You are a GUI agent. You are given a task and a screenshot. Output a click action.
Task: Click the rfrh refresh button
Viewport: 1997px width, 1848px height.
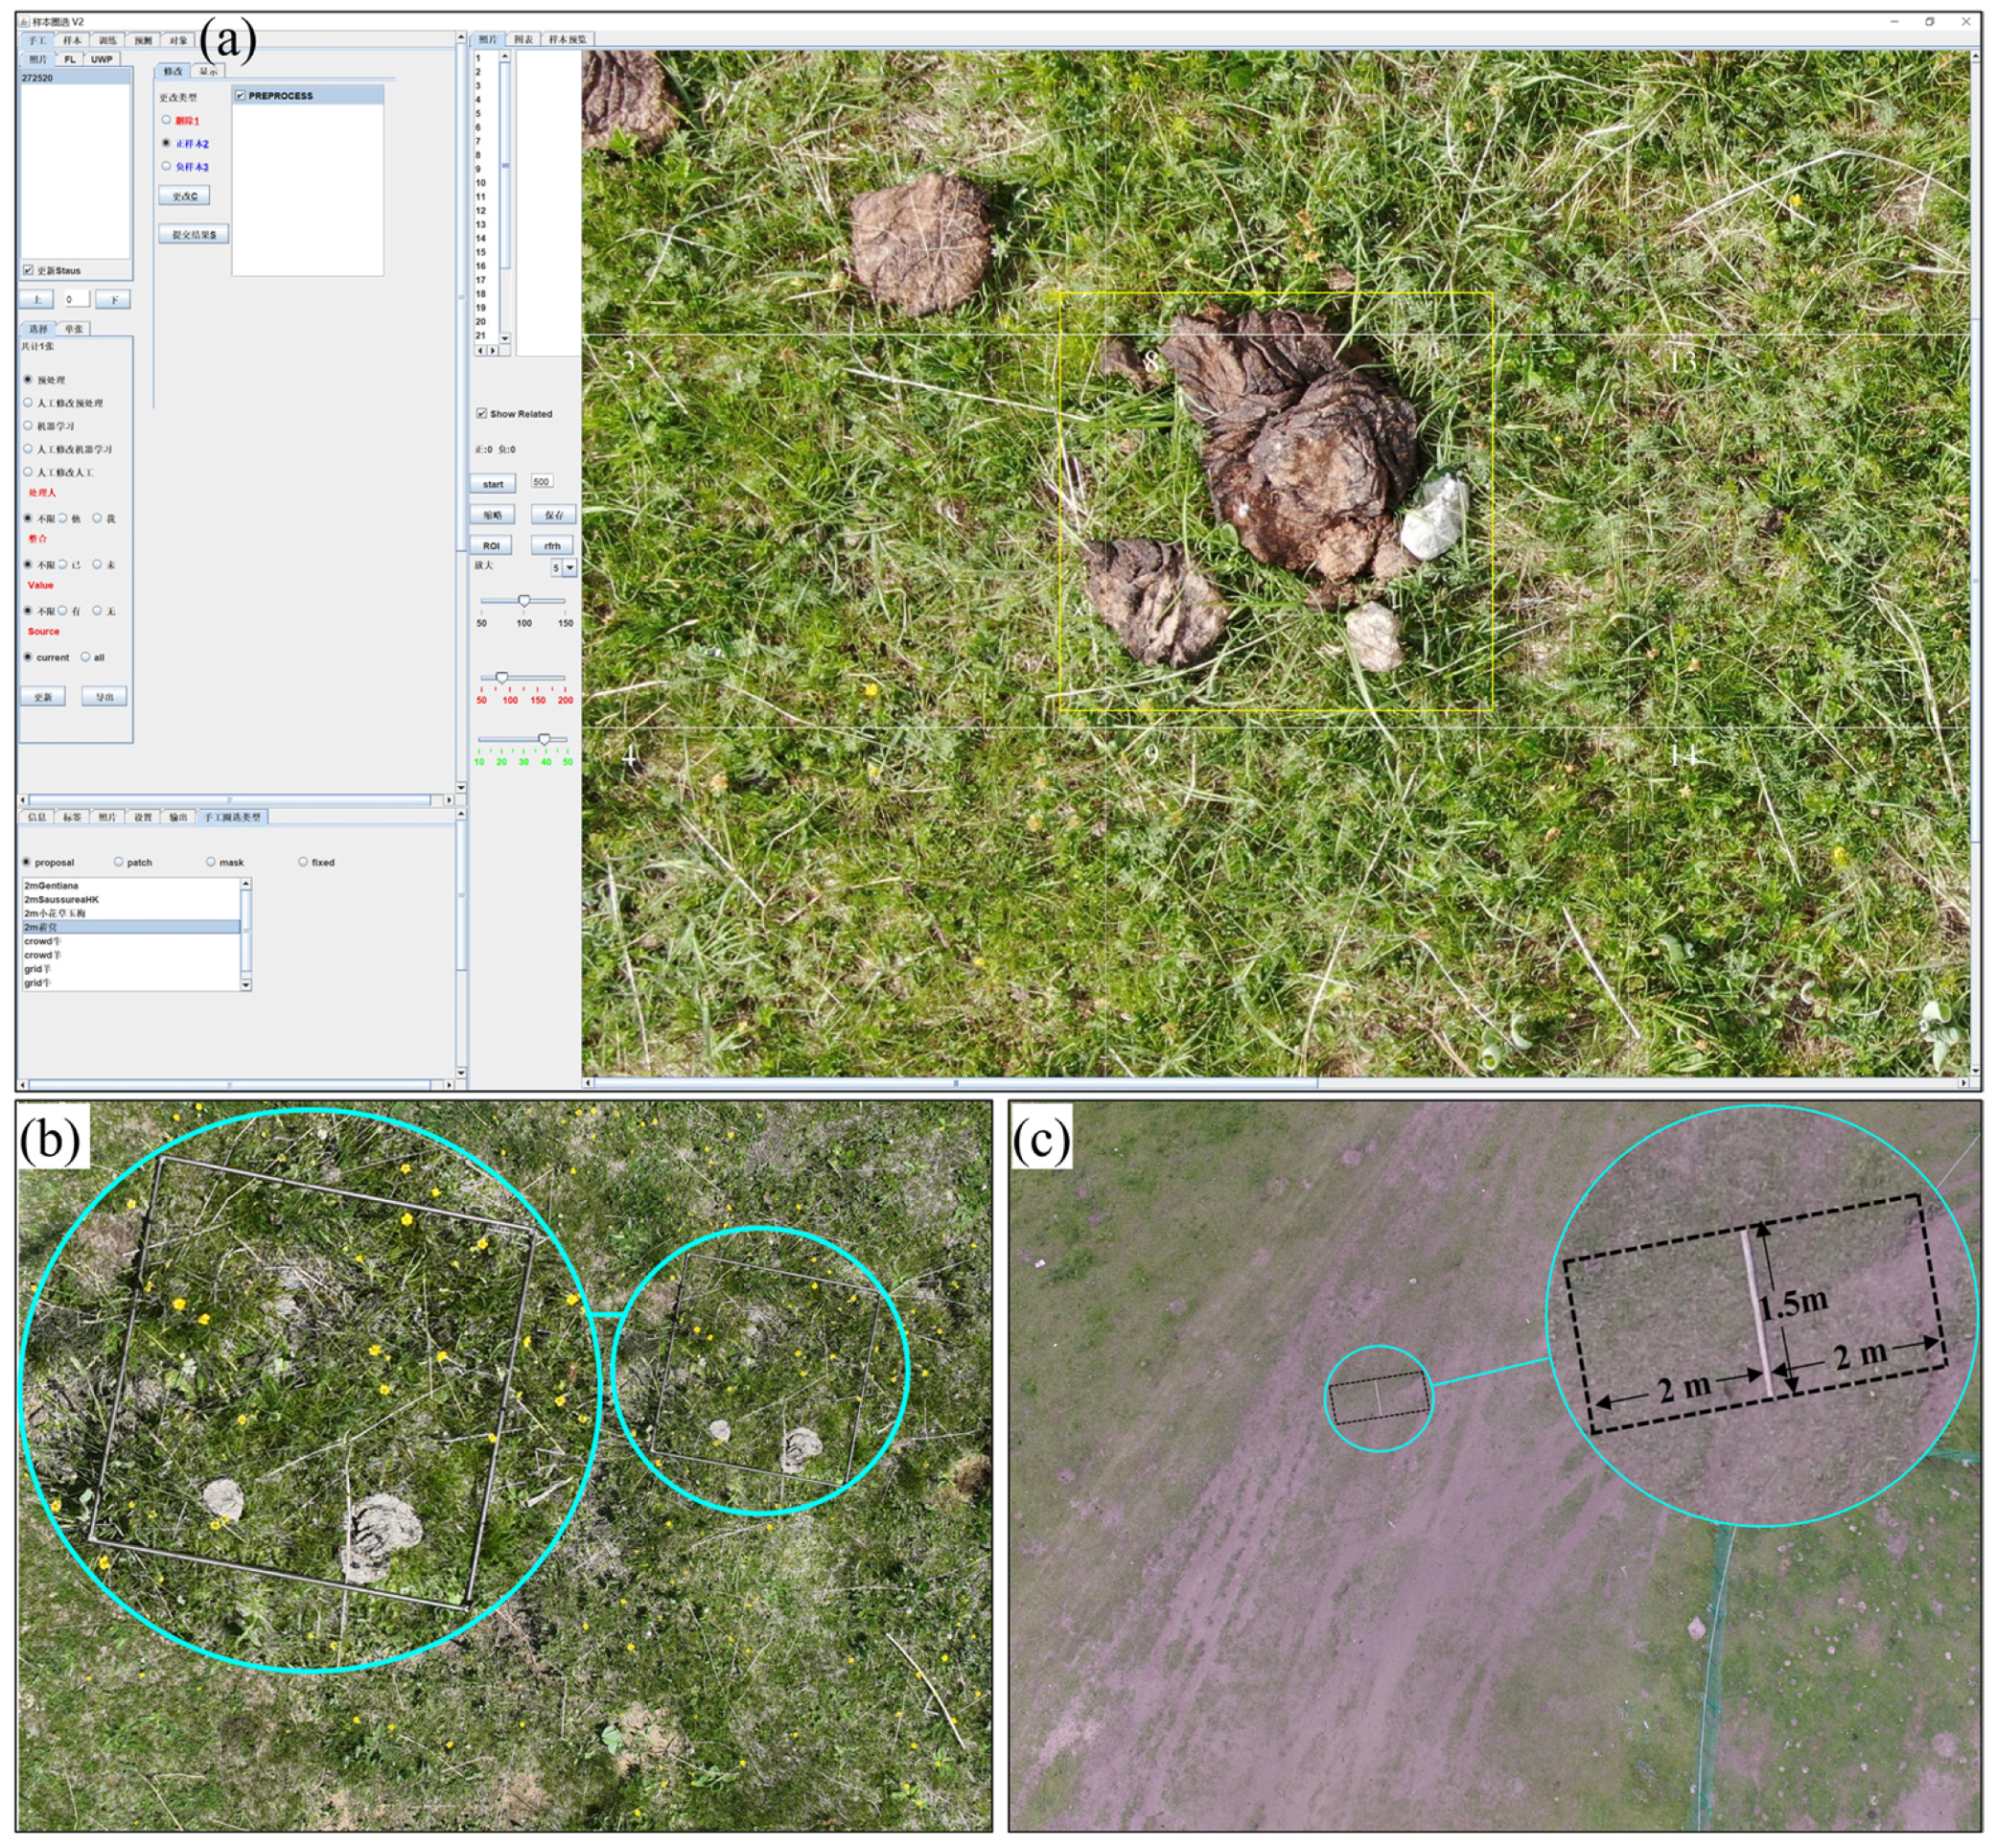pyautogui.click(x=552, y=546)
